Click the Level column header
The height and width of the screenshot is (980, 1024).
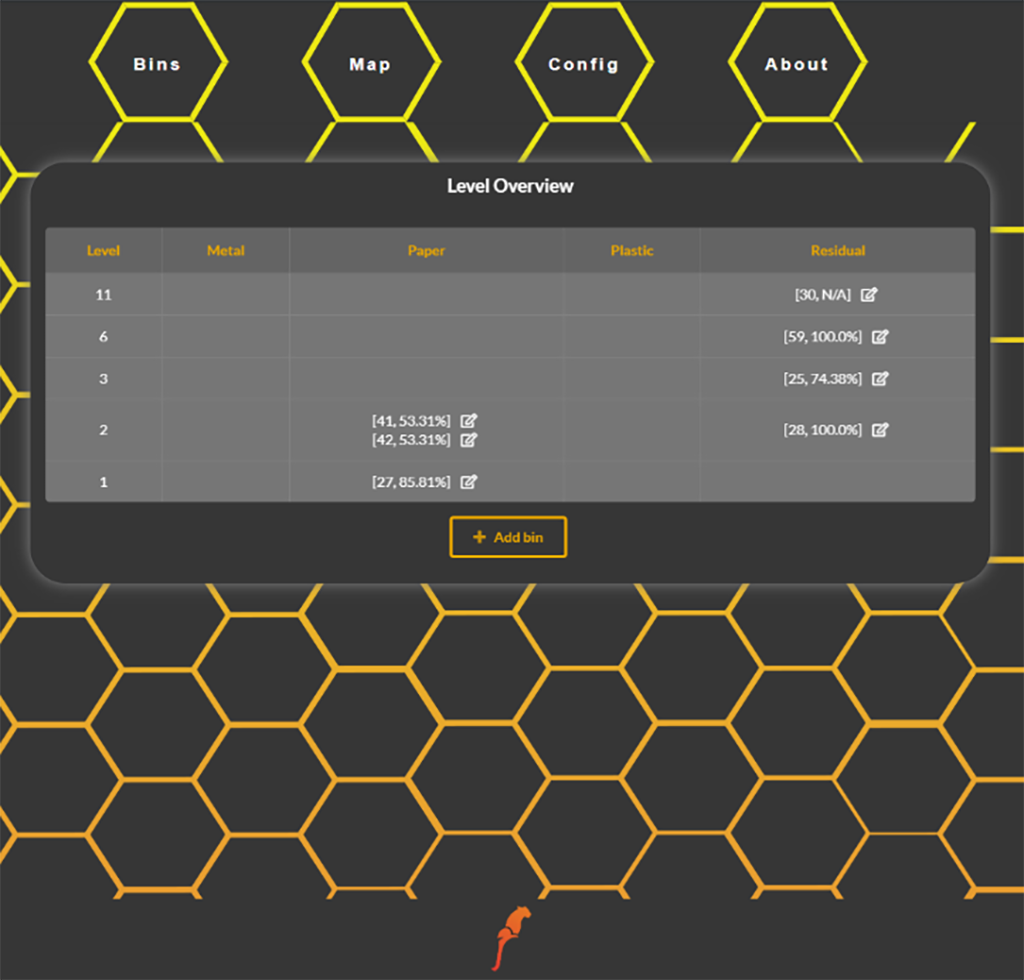103,251
